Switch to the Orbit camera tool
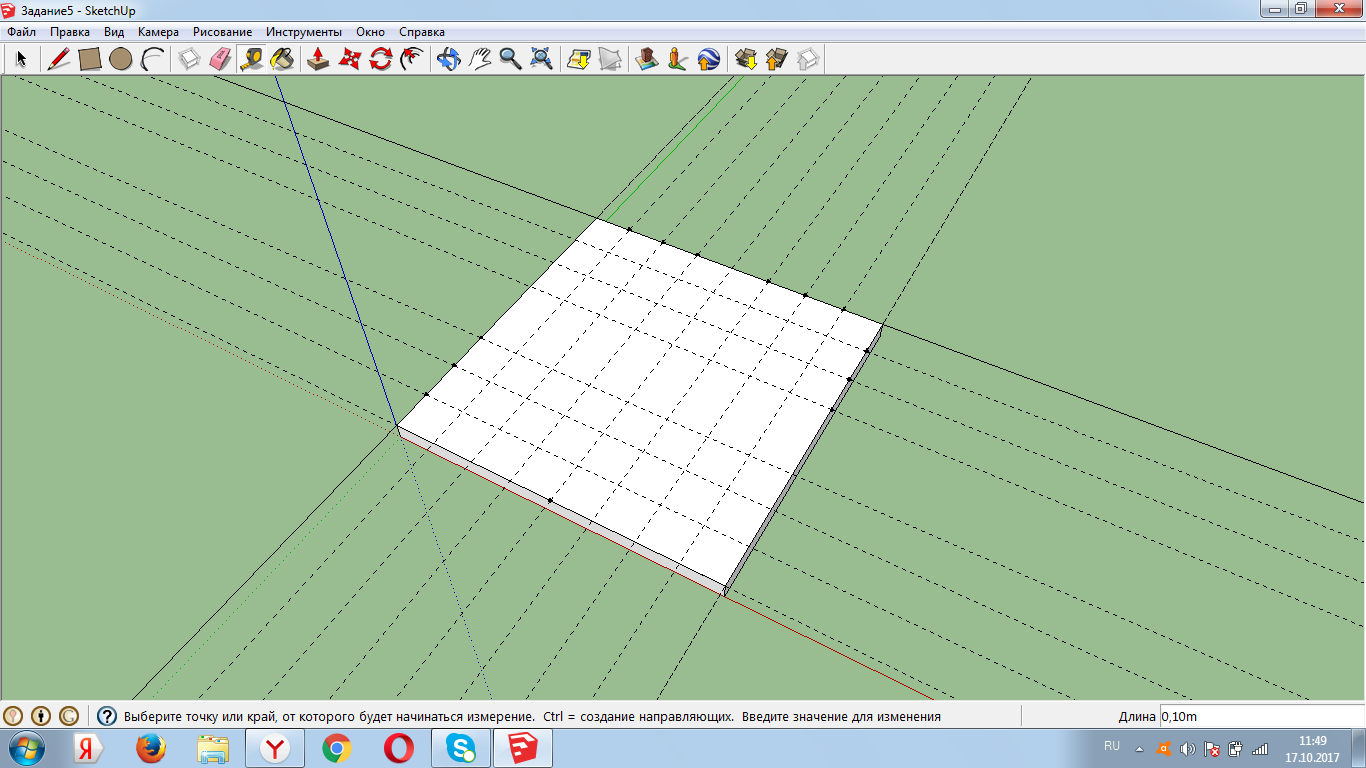Image resolution: width=1366 pixels, height=768 pixels. click(x=449, y=59)
